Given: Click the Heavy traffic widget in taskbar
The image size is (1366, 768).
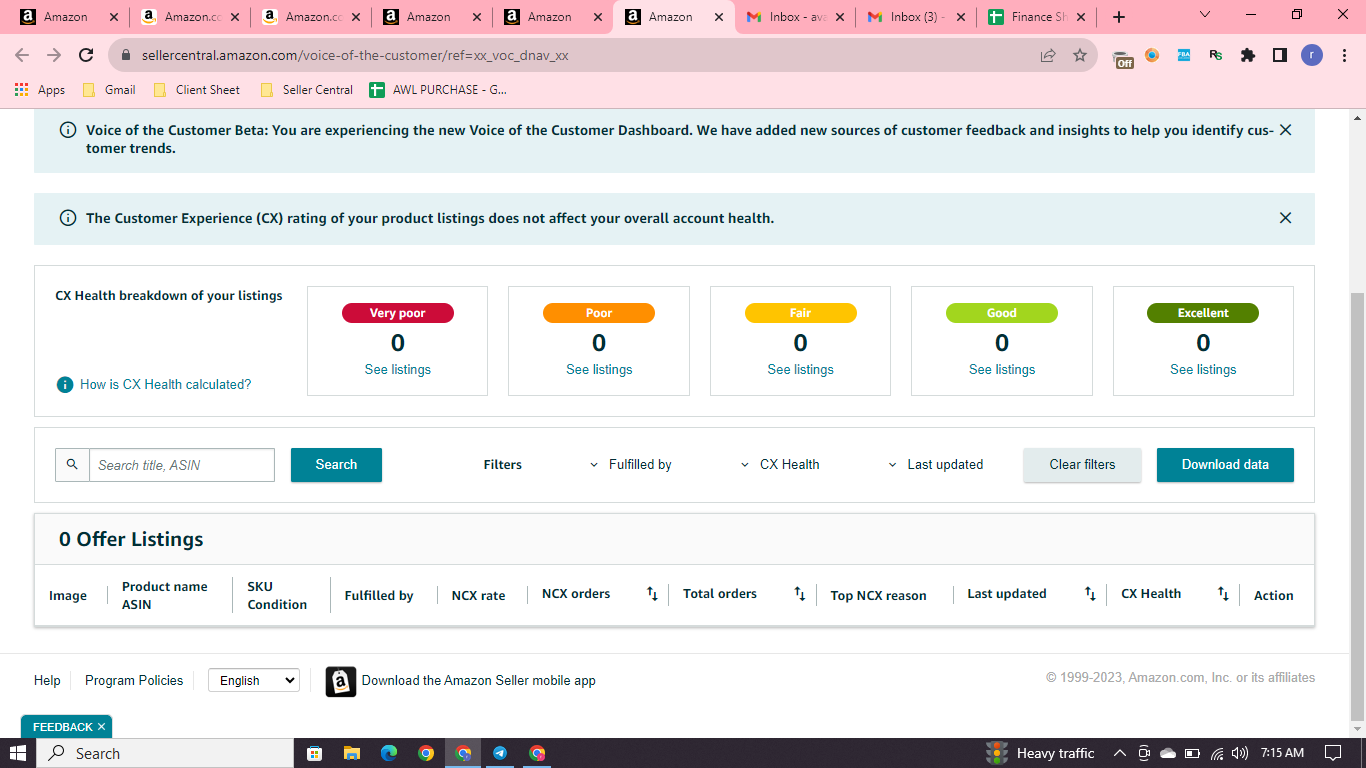Looking at the screenshot, I should click(1040, 753).
